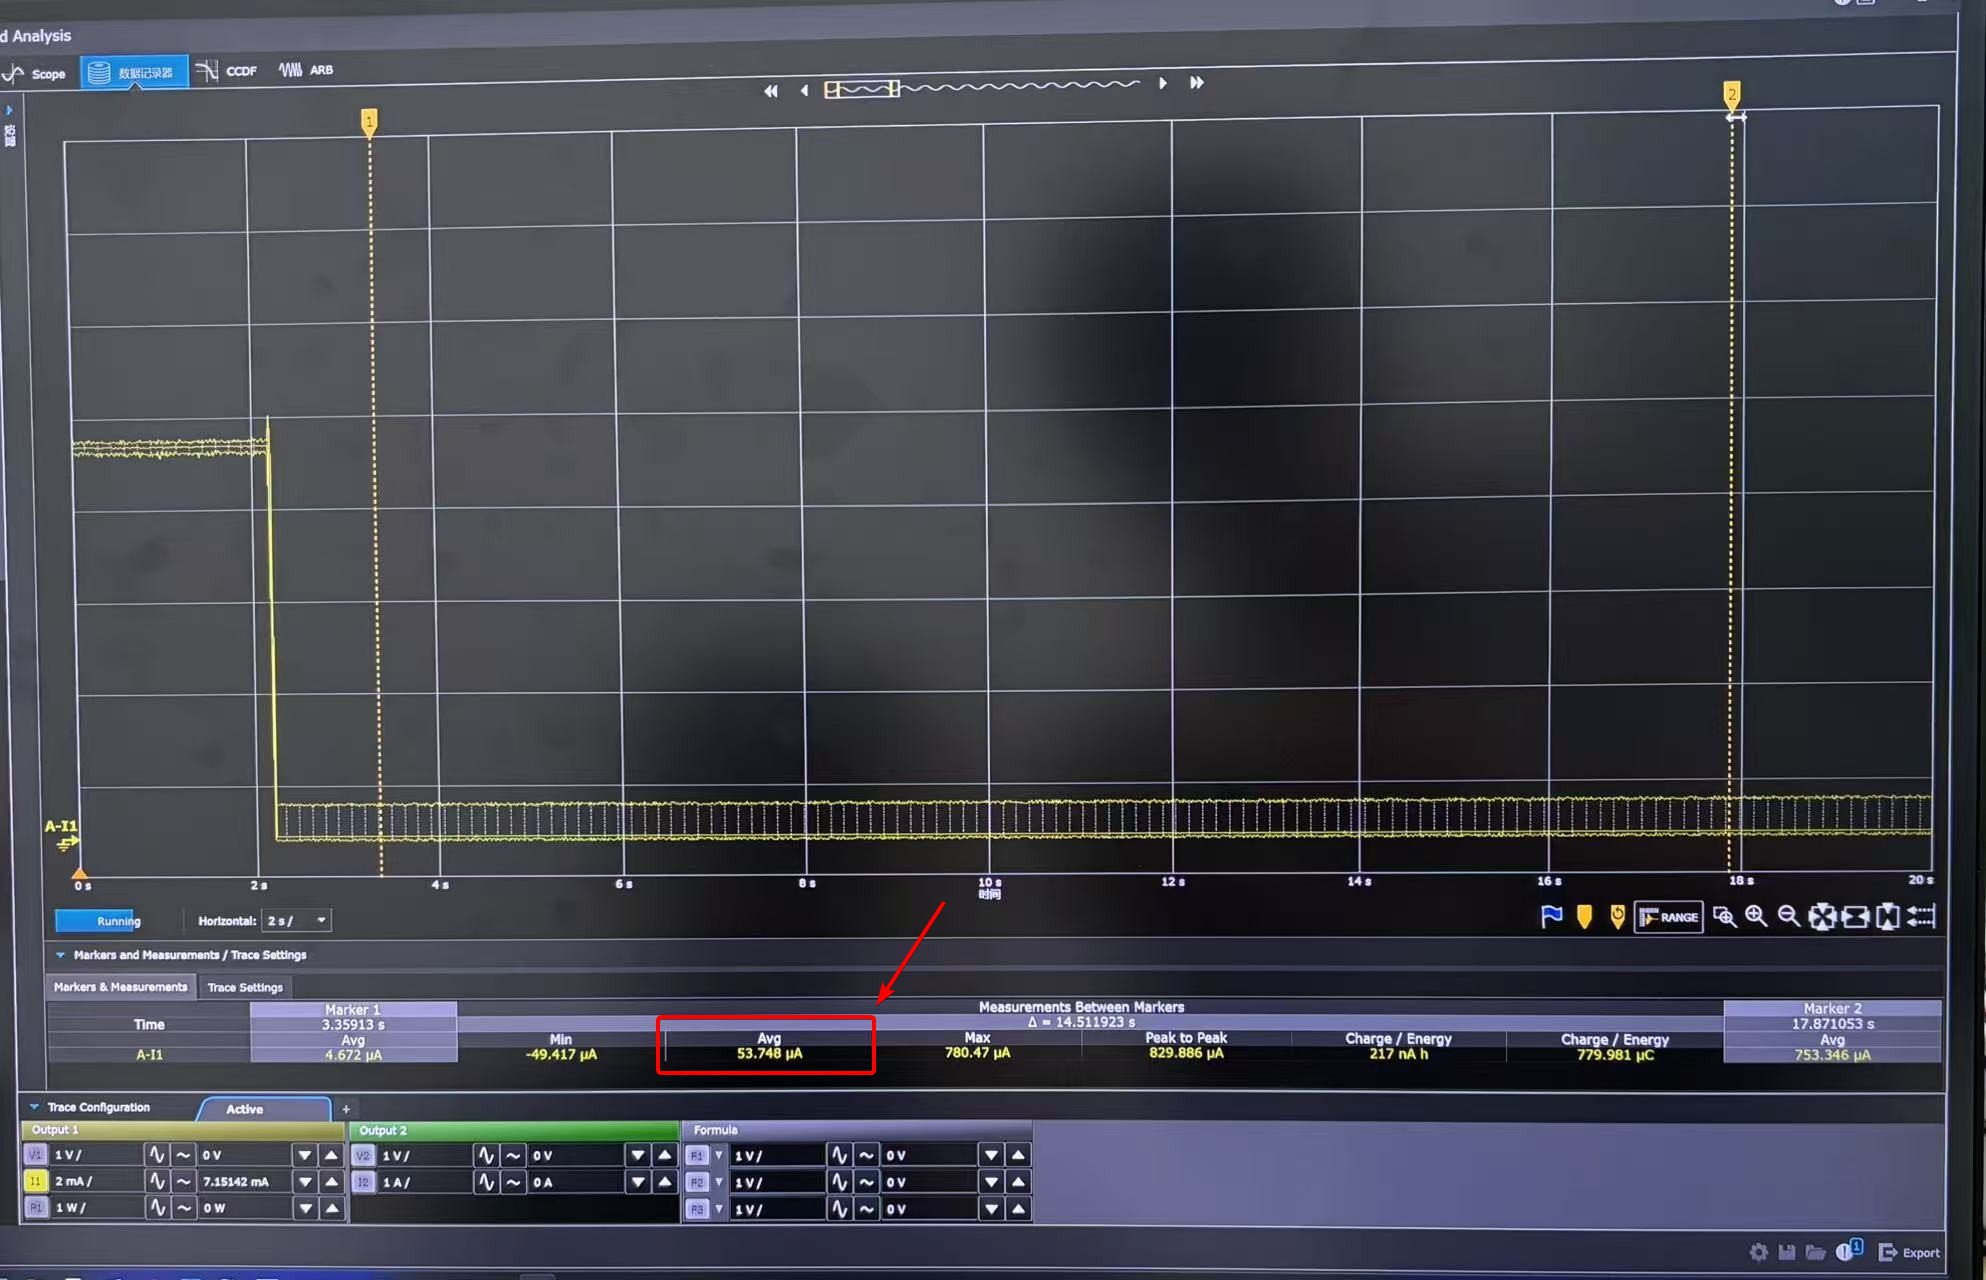
Task: Click the I1 large waveform scale icon
Action: click(157, 1181)
